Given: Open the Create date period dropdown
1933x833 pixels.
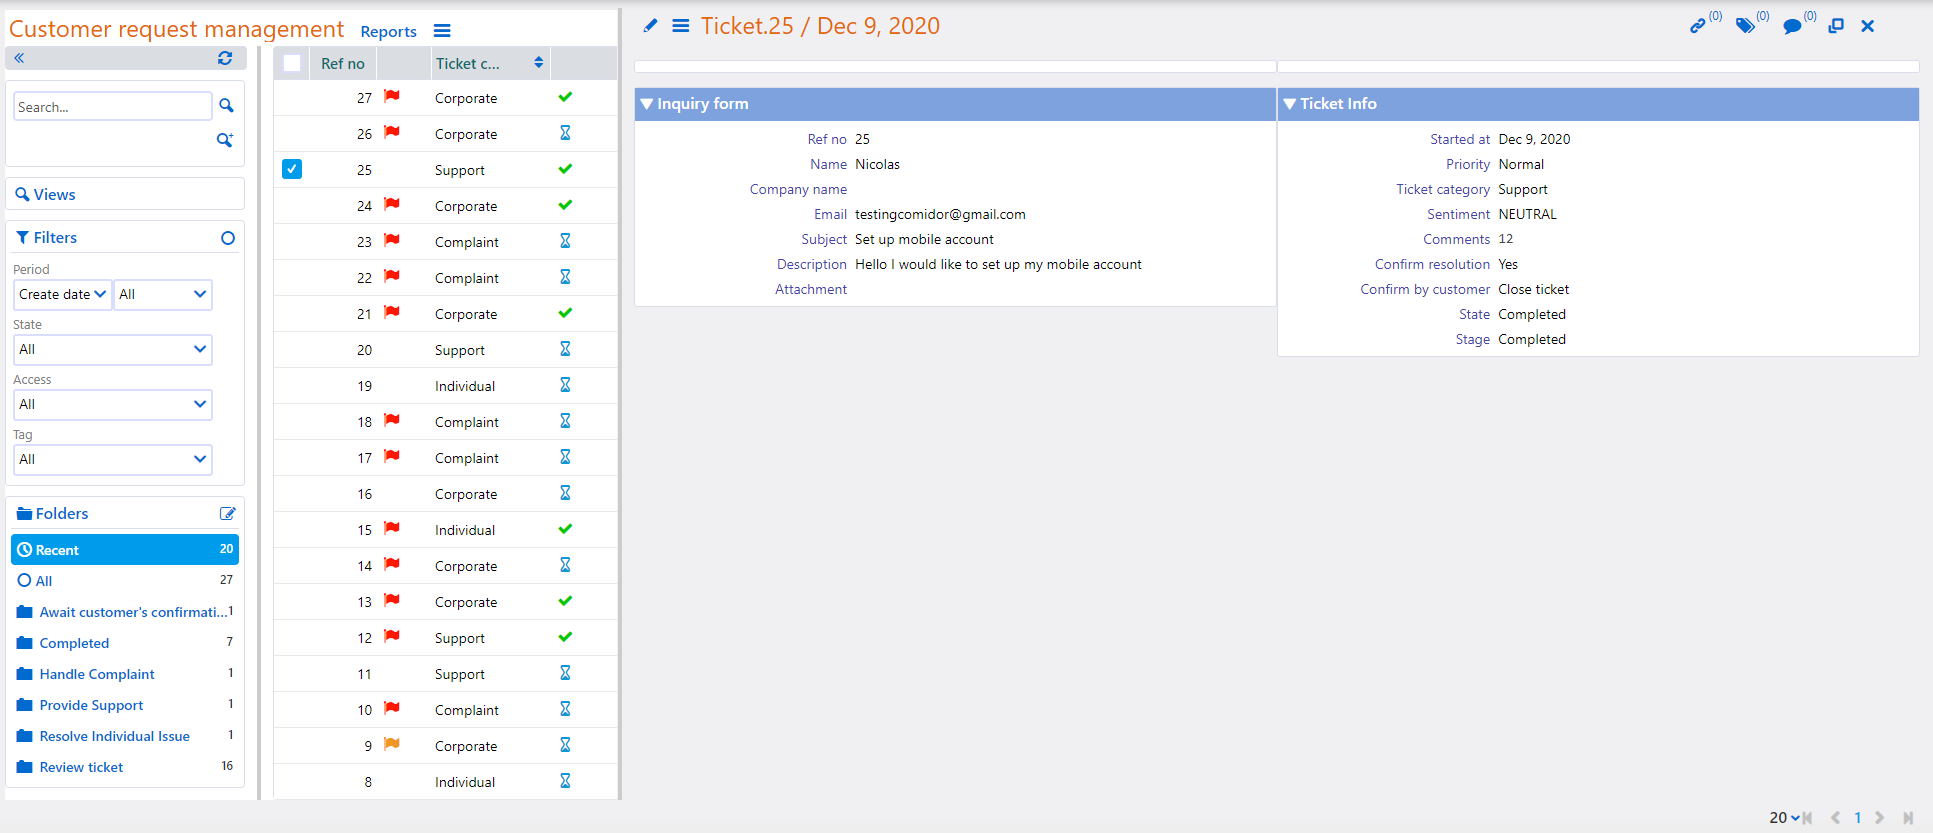Looking at the screenshot, I should [62, 294].
